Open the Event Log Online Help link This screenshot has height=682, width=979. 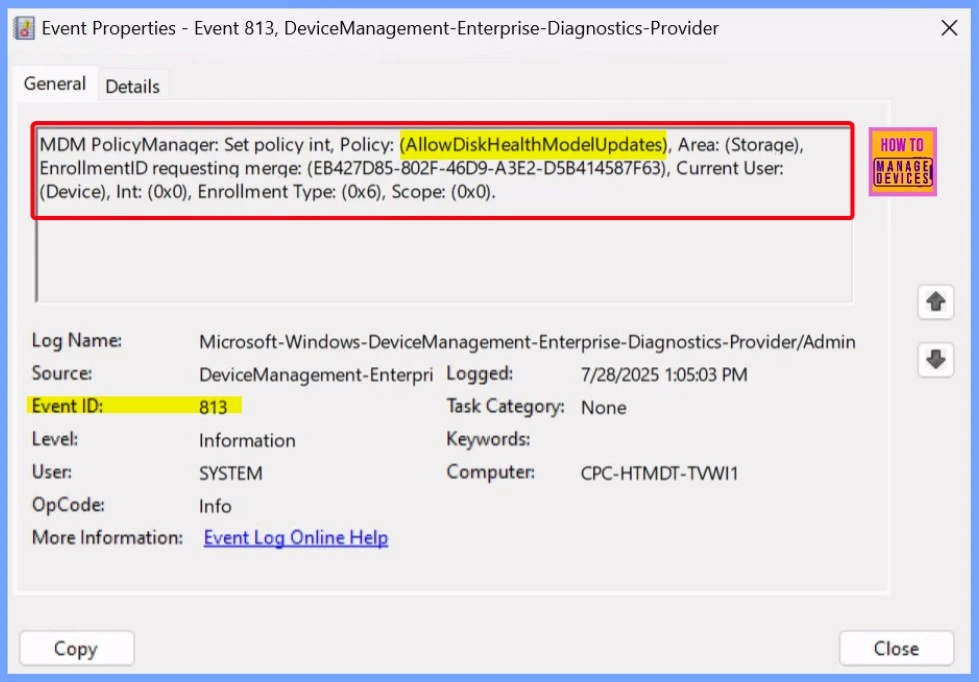[296, 538]
